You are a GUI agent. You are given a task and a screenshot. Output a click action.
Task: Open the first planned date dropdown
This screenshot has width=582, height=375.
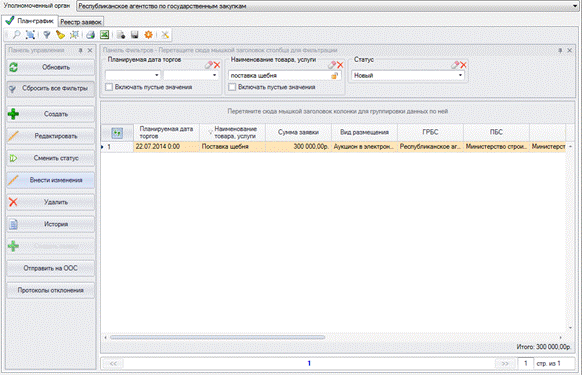point(157,75)
